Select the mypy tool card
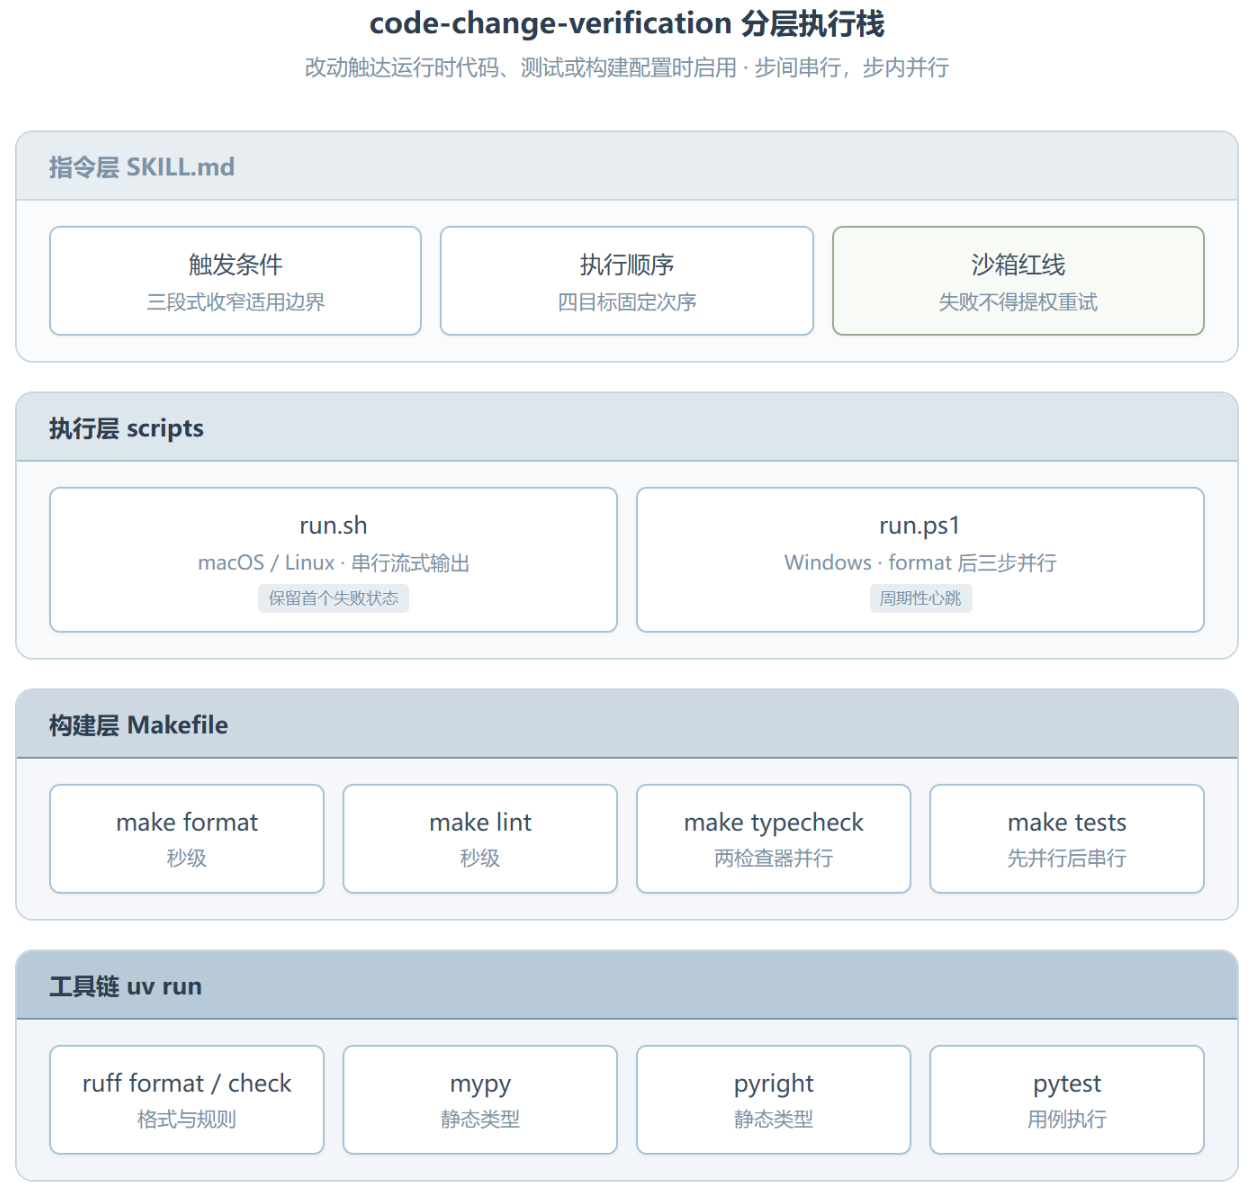Screen dimensions: 1252x1194 click(x=480, y=1100)
